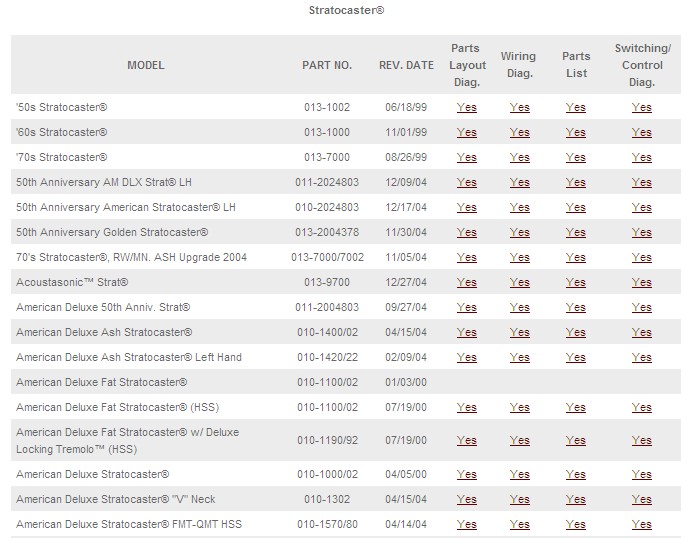This screenshot has height=538, width=686.
Task: Open Wiring Diag. for 70's Stratocaster ASH Upgrade 2004
Action: click(x=519, y=257)
